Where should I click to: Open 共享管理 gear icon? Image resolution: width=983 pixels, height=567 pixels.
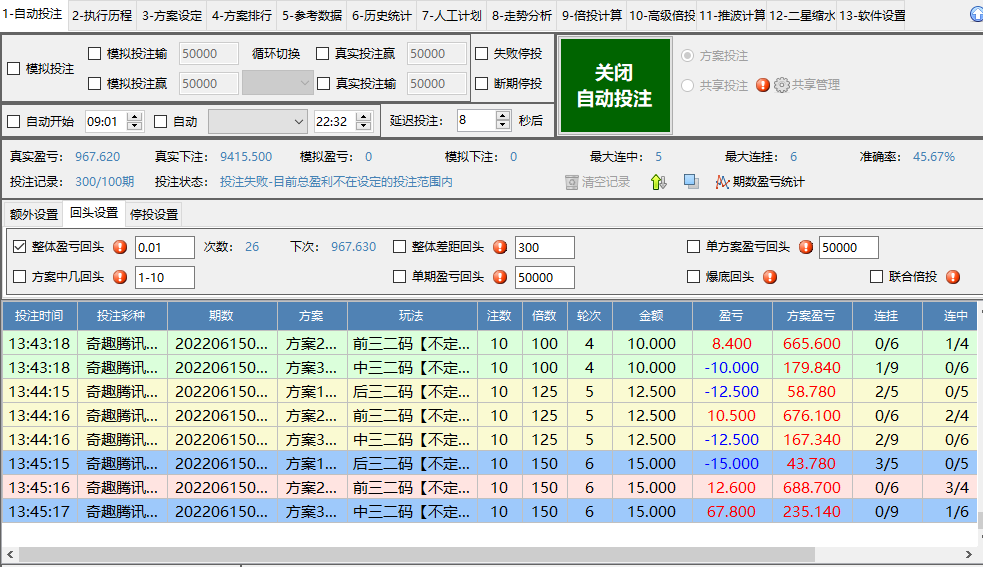click(782, 85)
